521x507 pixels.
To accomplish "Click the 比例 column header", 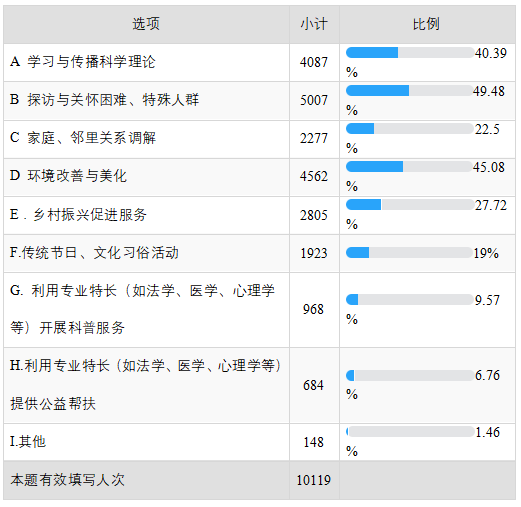I will pyautogui.click(x=427, y=24).
